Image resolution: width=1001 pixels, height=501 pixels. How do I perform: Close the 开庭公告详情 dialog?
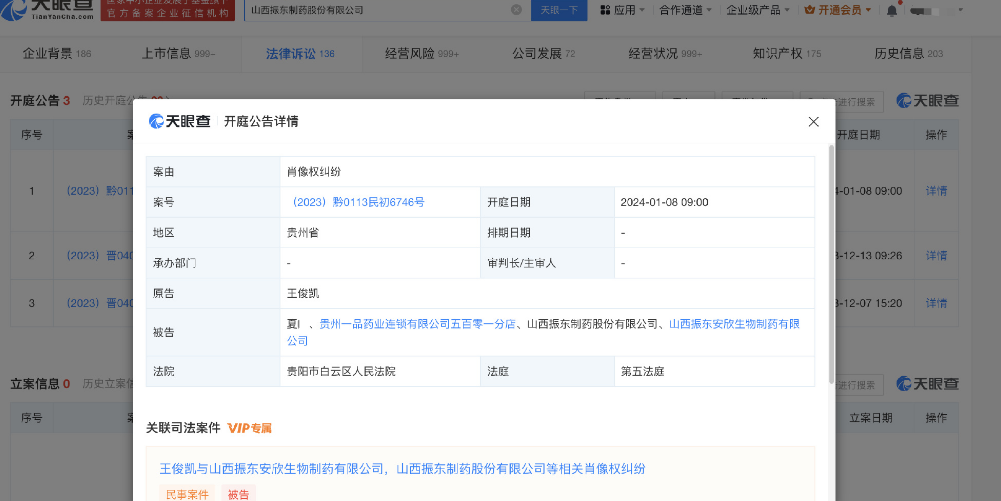tap(813, 121)
